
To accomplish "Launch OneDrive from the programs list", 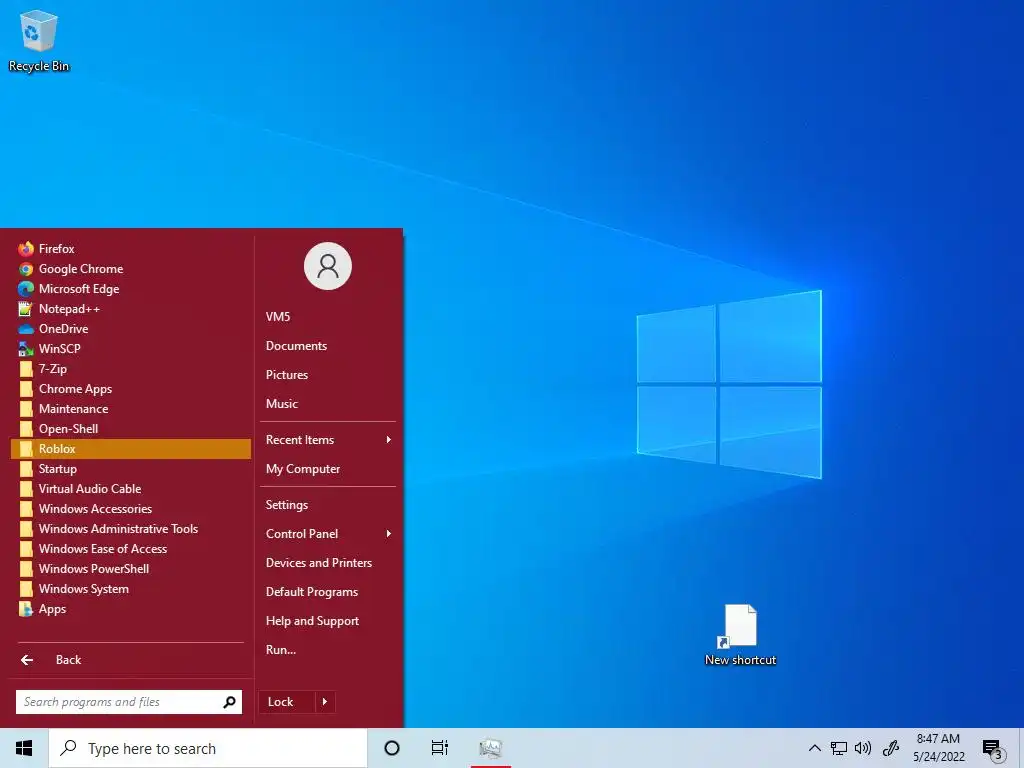I will [x=131, y=328].
